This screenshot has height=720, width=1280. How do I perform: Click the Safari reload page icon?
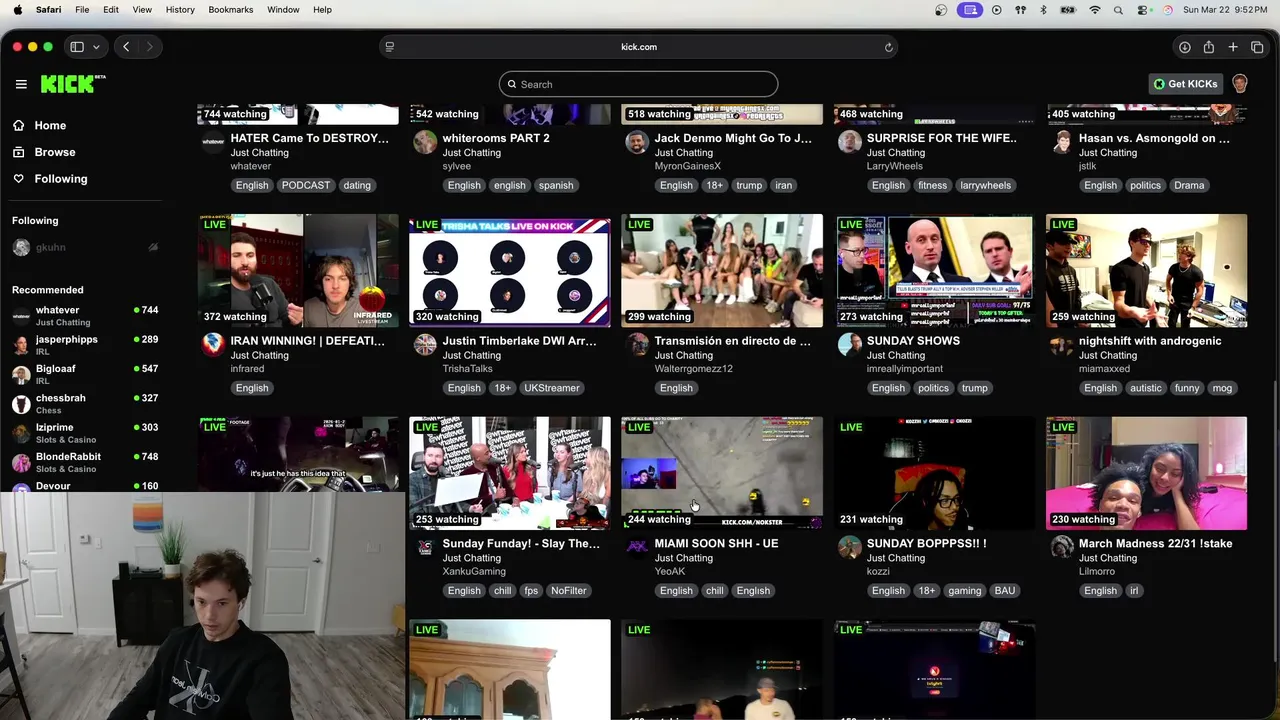pyautogui.click(x=888, y=47)
